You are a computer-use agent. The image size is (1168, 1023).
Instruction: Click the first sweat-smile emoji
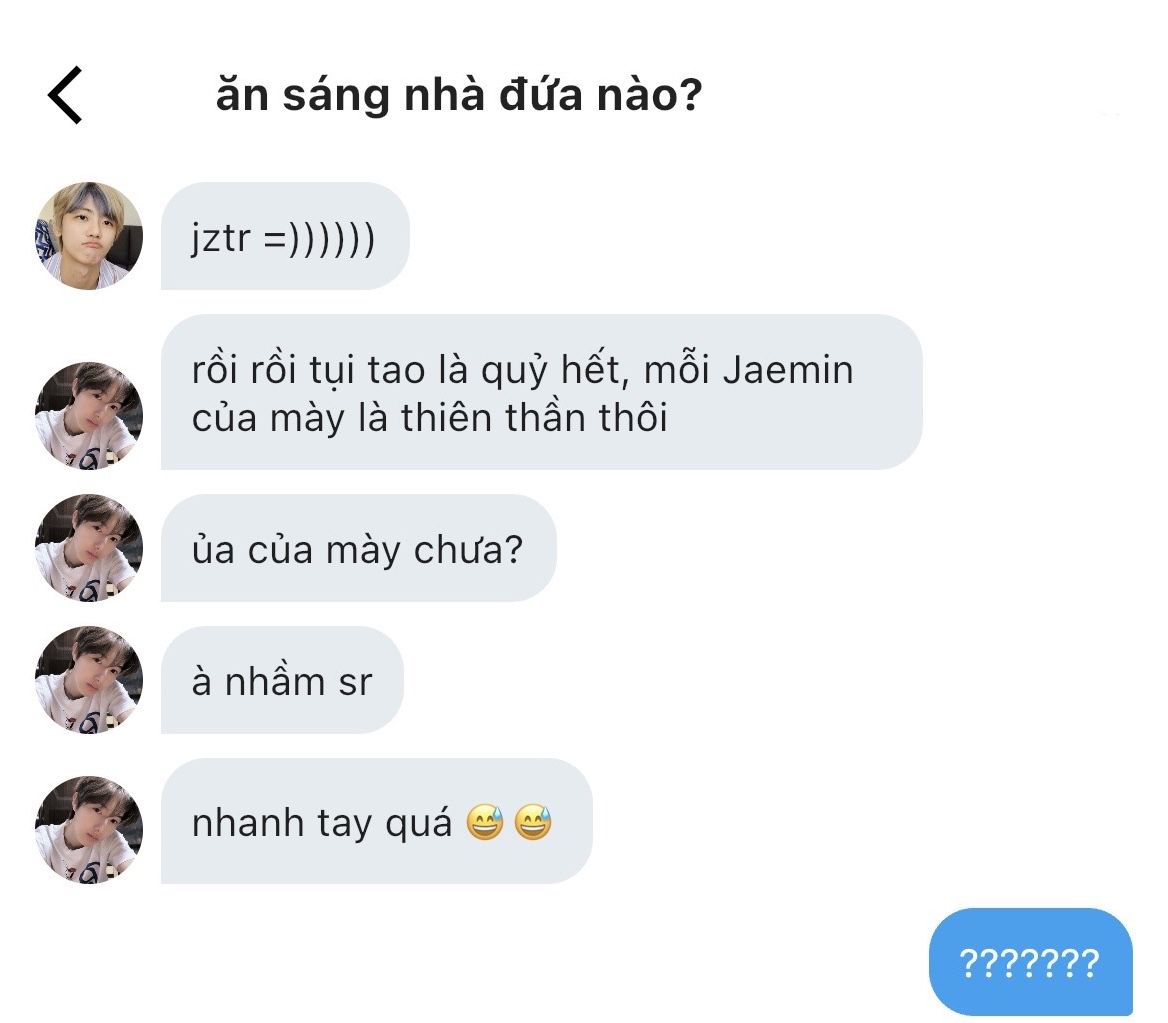coord(485,823)
